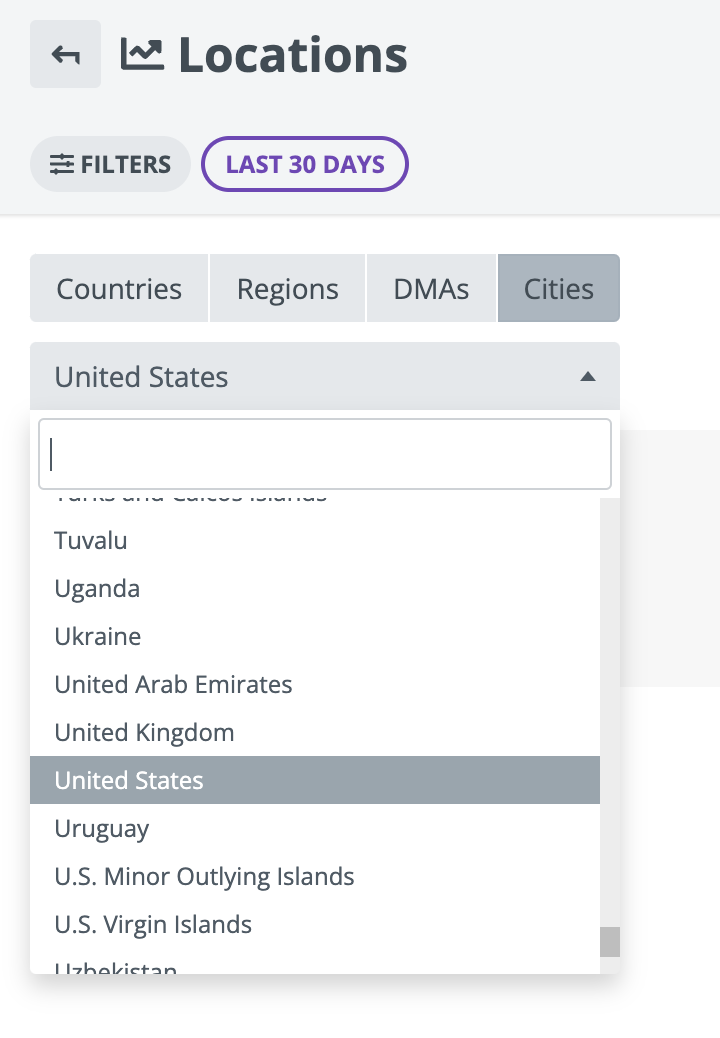Click the dropdown caret arrow
720x1038 pixels.
588,377
